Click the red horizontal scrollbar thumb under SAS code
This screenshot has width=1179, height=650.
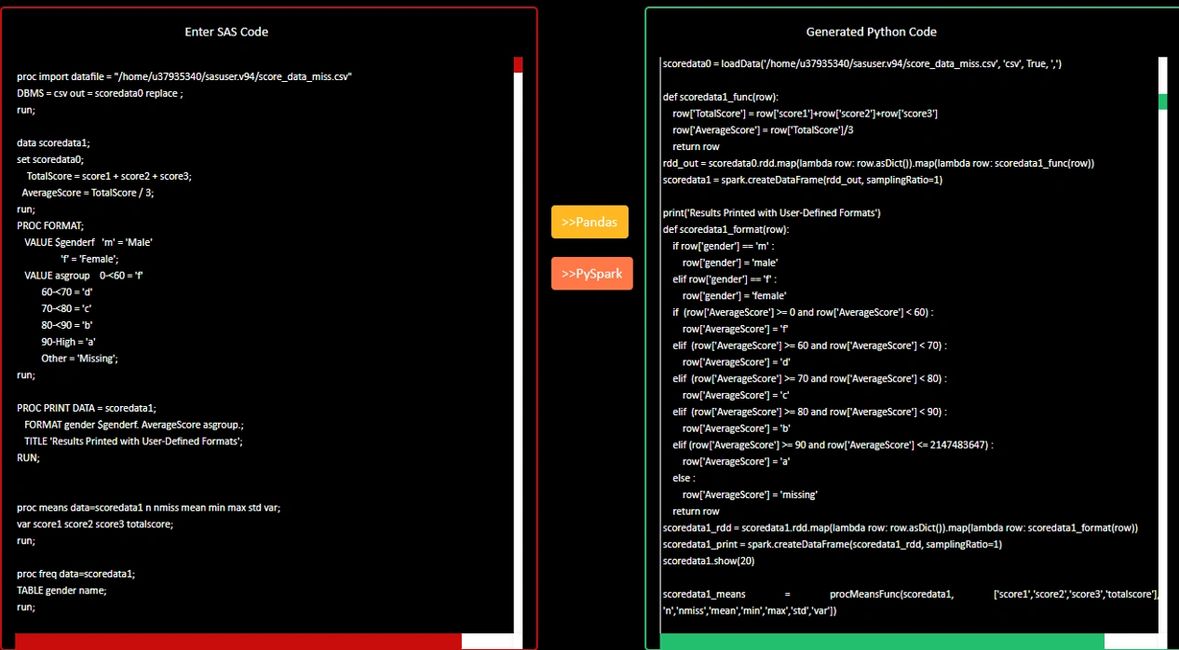click(238, 641)
